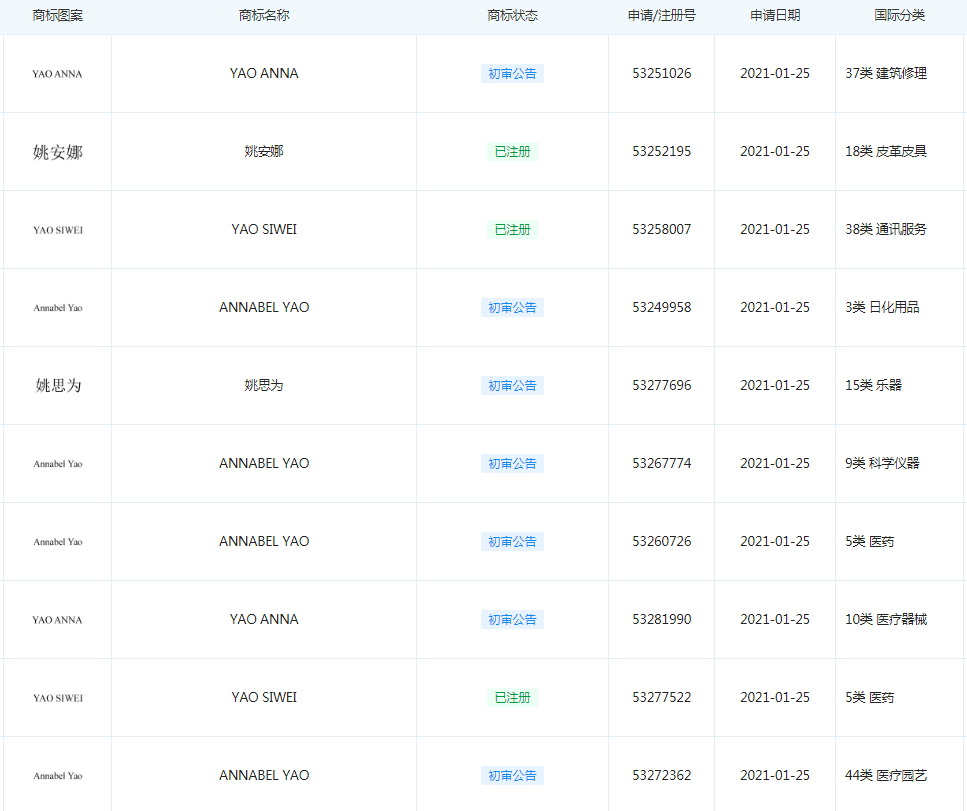Click 初审公告 status tag for 53251026

pyautogui.click(x=512, y=73)
